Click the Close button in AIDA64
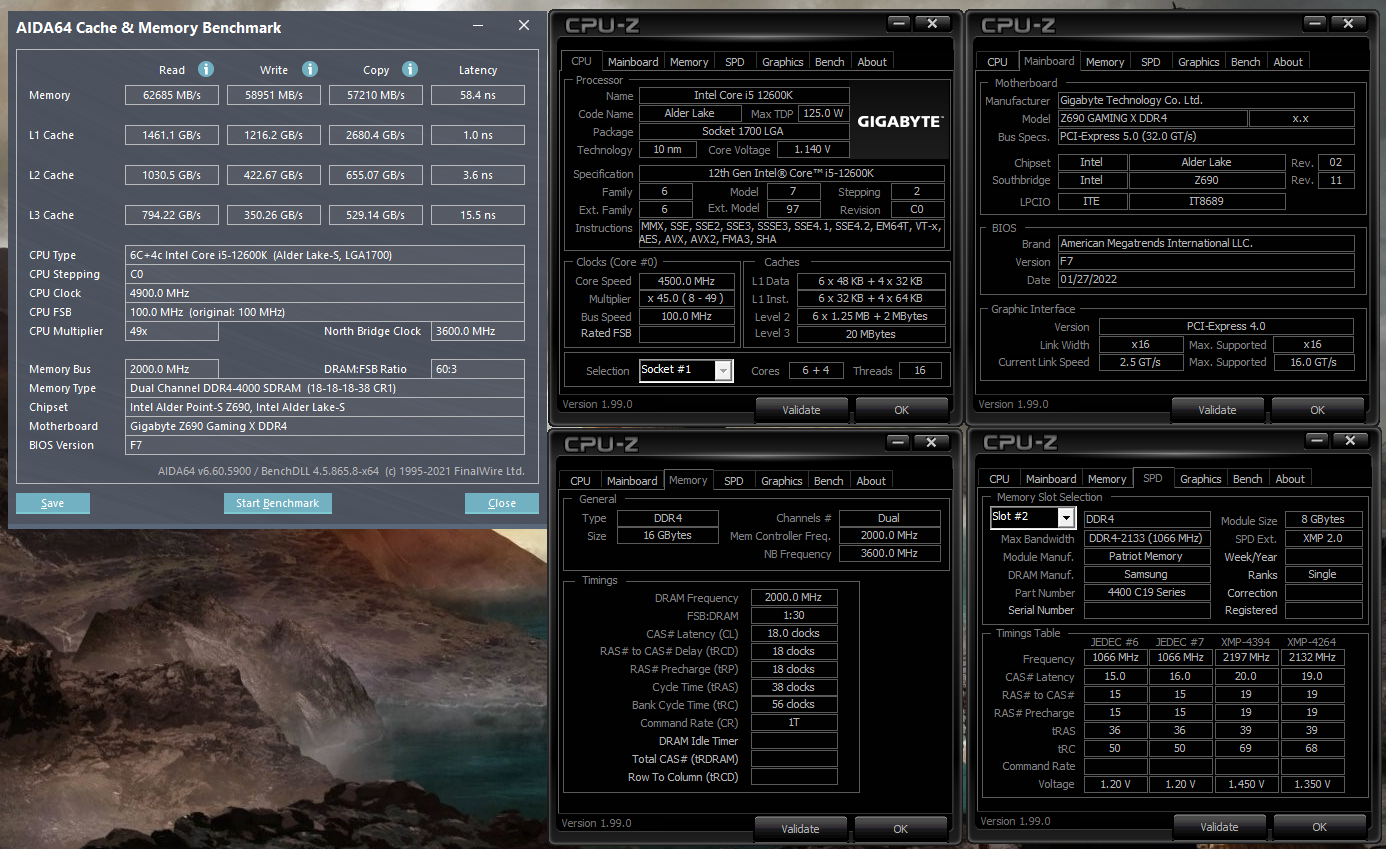This screenshot has height=849, width=1386. [x=501, y=503]
